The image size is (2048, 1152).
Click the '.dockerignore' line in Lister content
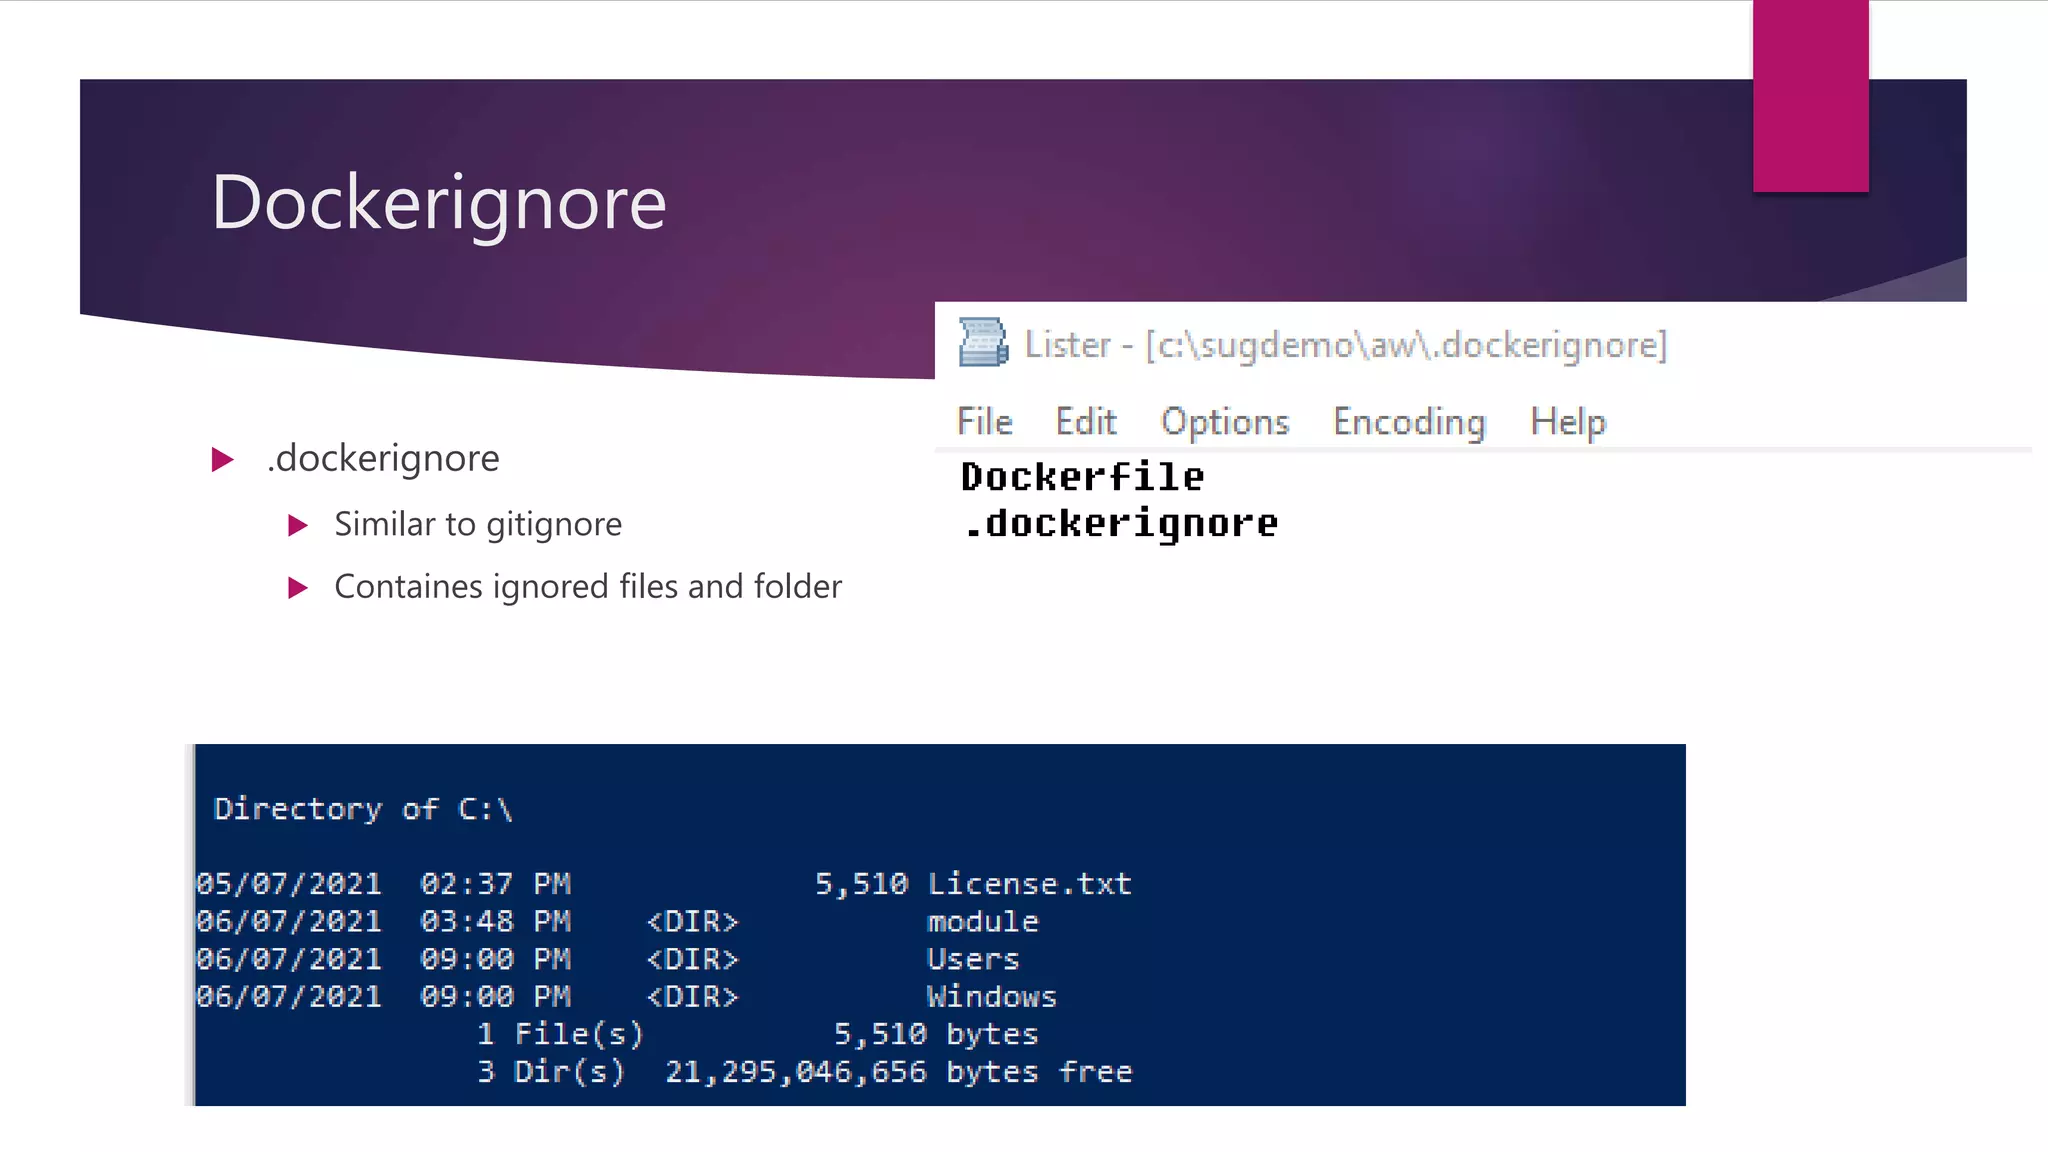click(x=1121, y=524)
